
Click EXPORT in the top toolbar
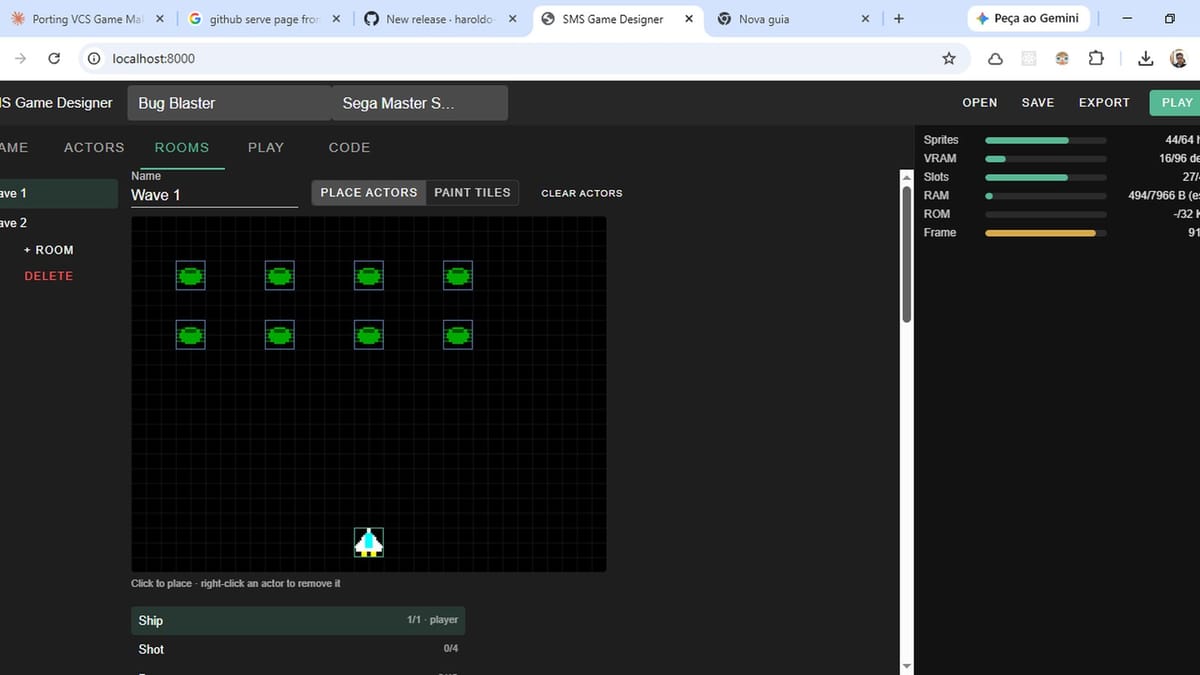tap(1104, 103)
